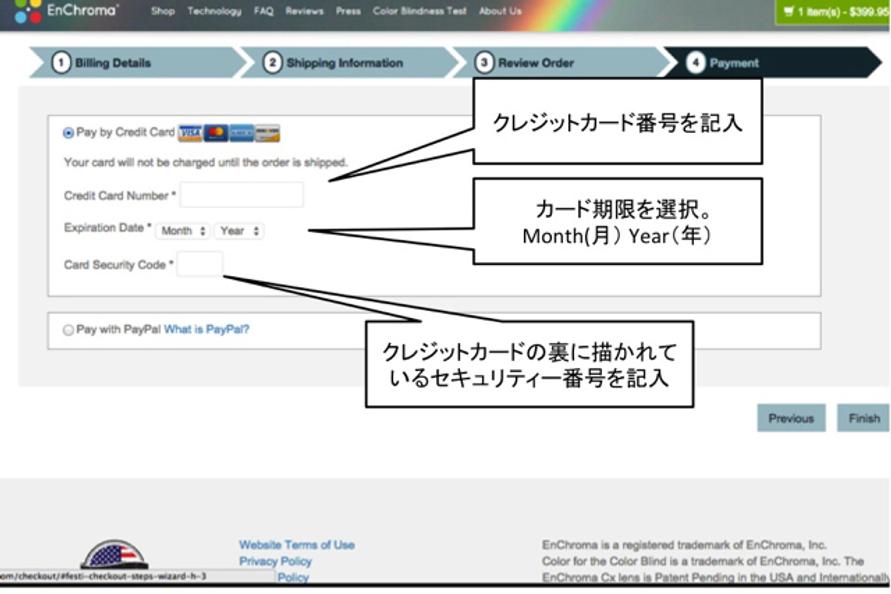
Task: Open the shopping cart with 1 item
Action: [833, 12]
